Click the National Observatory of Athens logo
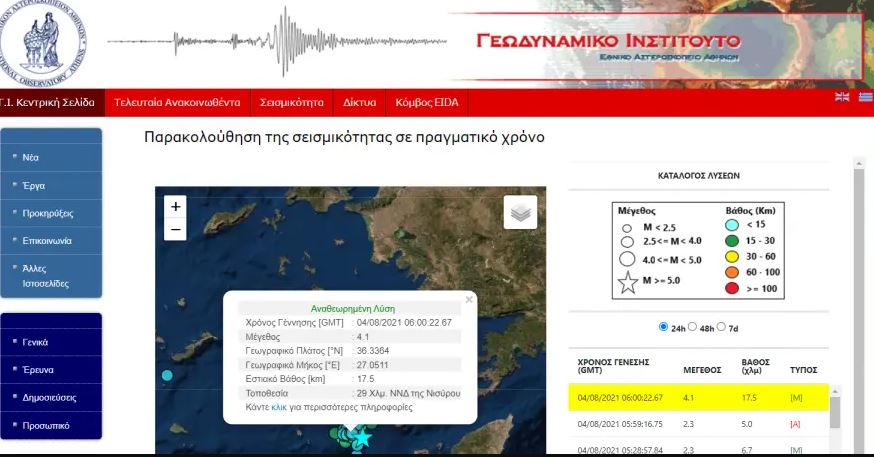Screen dimensions: 874x457 [42, 42]
